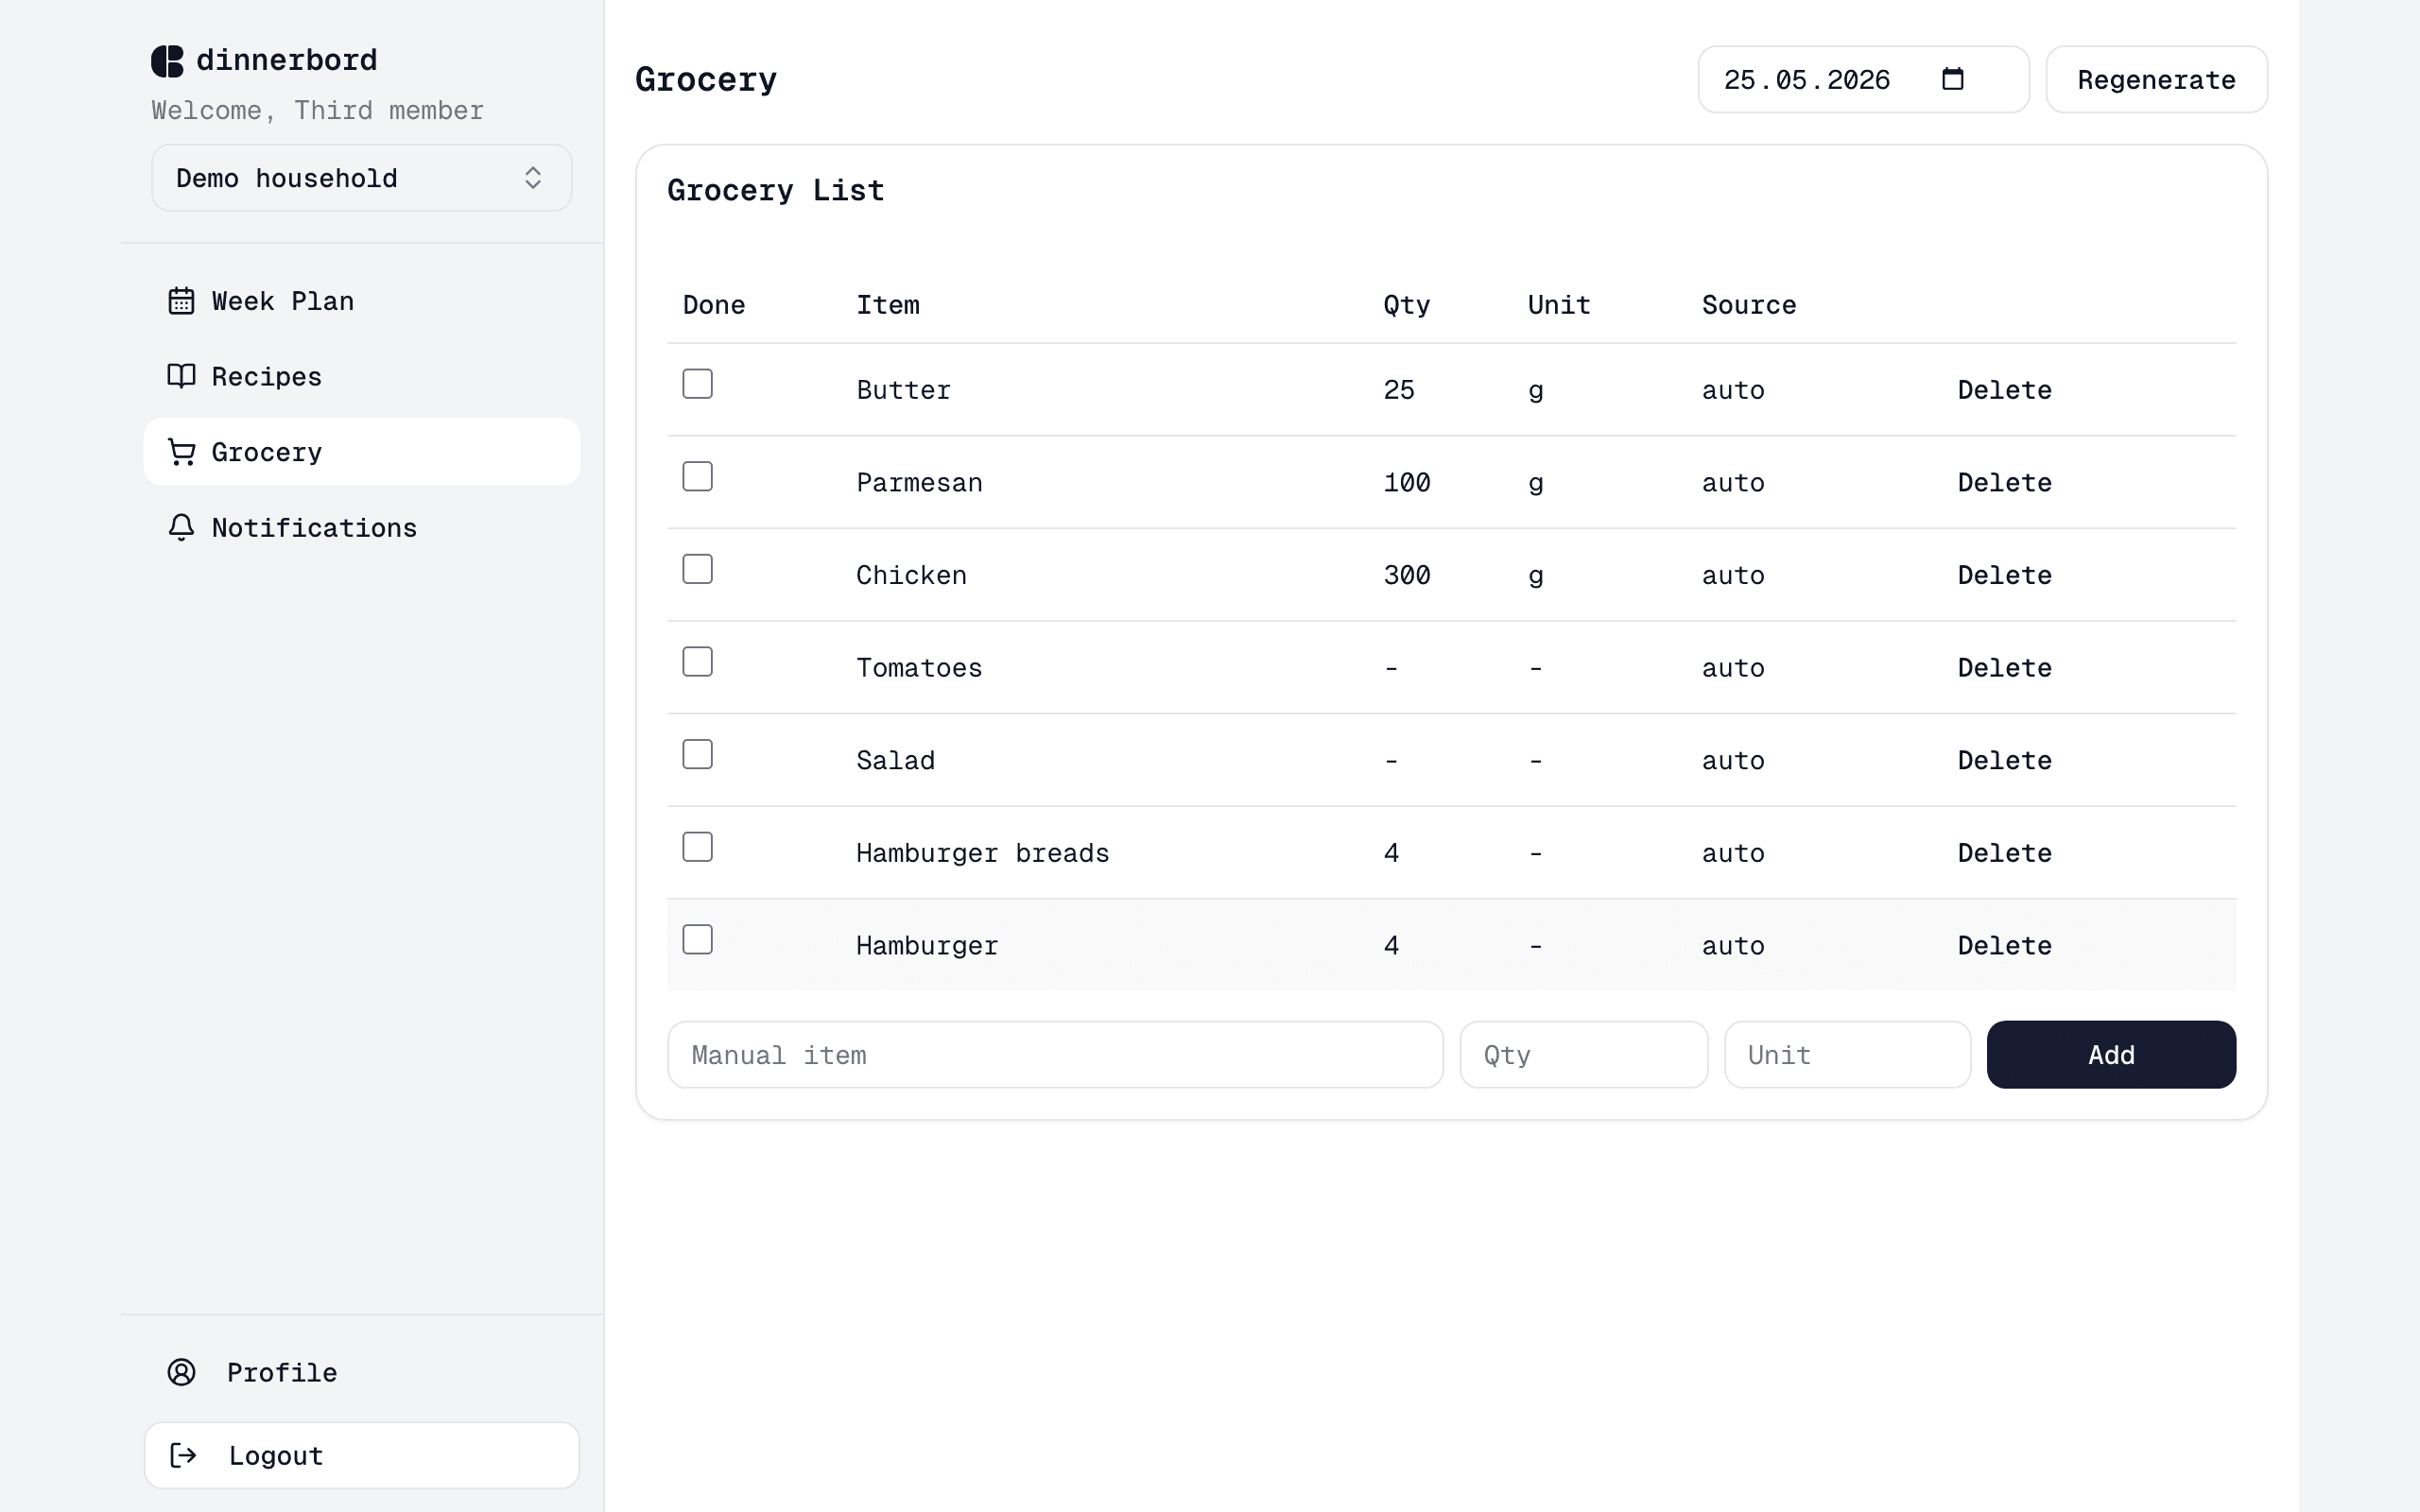Expand the Demo household selector

click(x=362, y=178)
